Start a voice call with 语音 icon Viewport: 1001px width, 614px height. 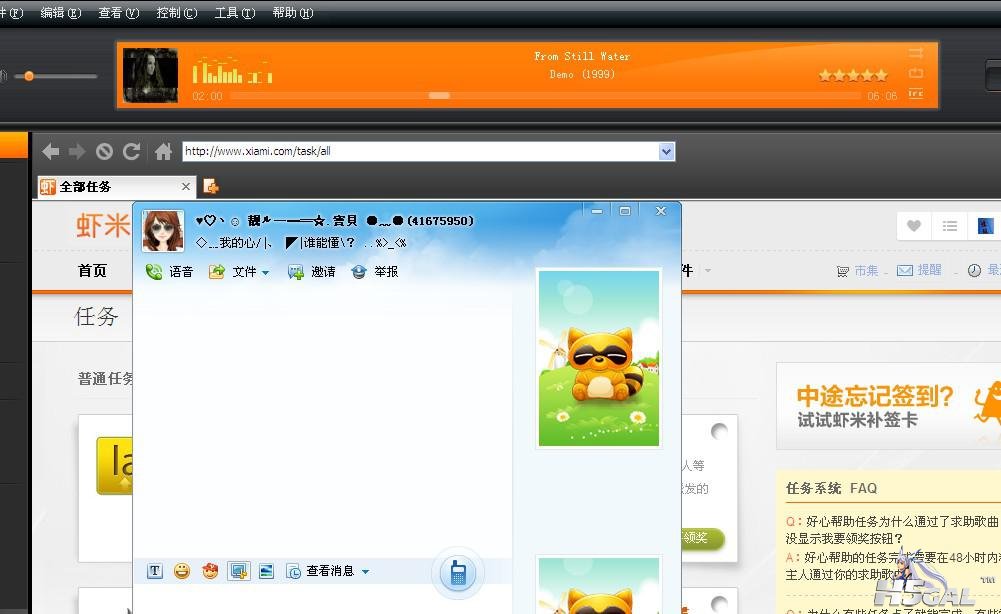pyautogui.click(x=154, y=272)
